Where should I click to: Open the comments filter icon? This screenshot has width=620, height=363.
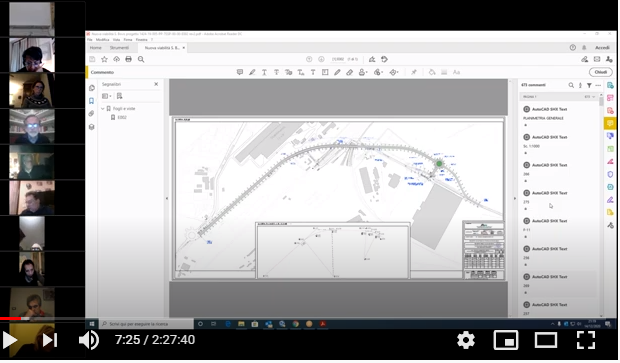pyautogui.click(x=589, y=85)
